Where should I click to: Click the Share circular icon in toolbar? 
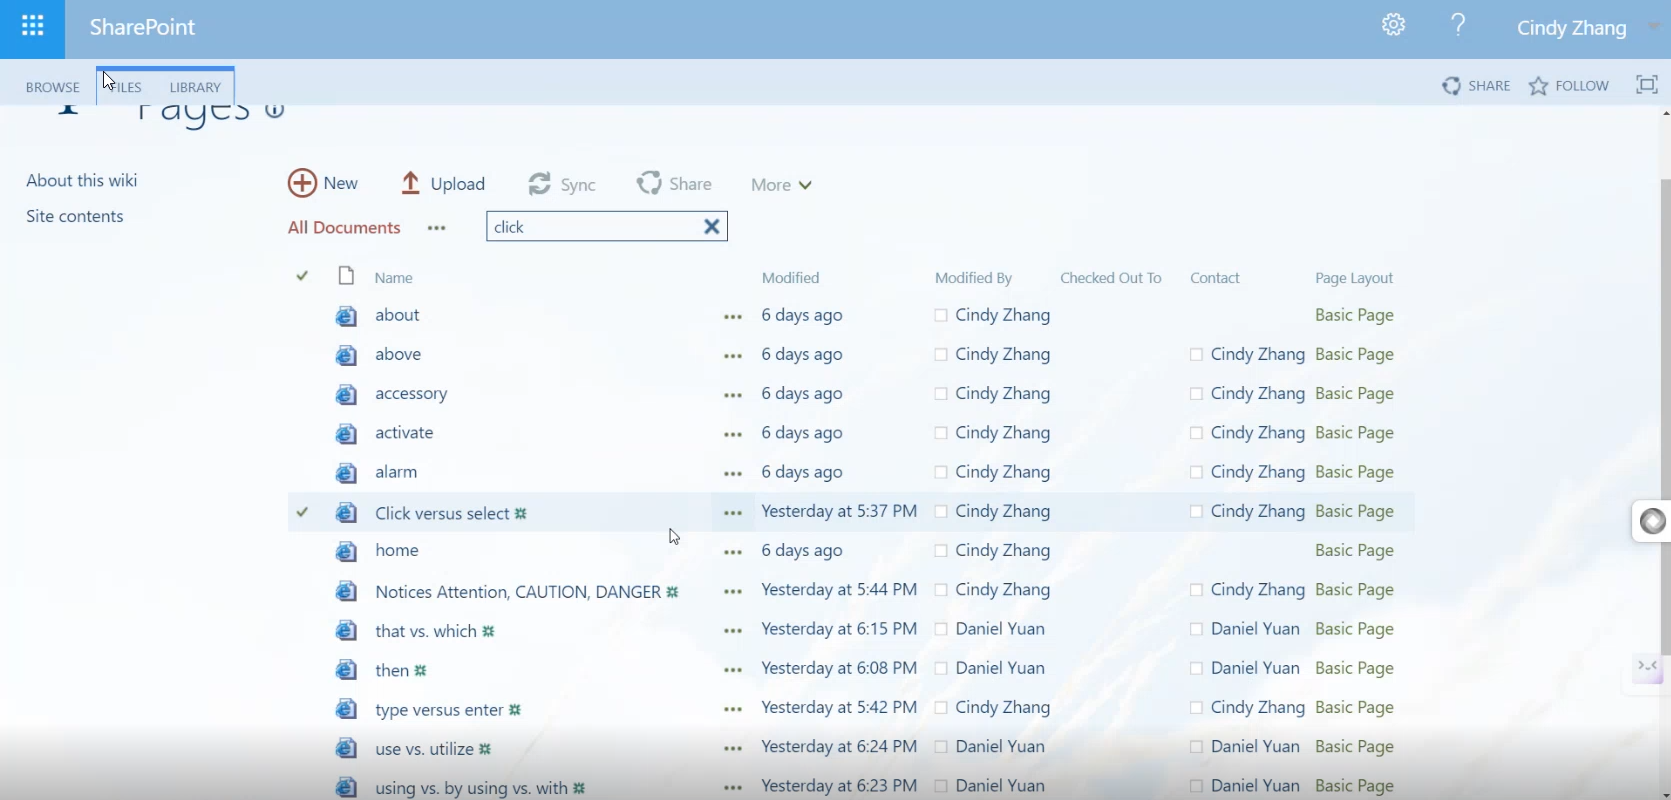pos(649,183)
